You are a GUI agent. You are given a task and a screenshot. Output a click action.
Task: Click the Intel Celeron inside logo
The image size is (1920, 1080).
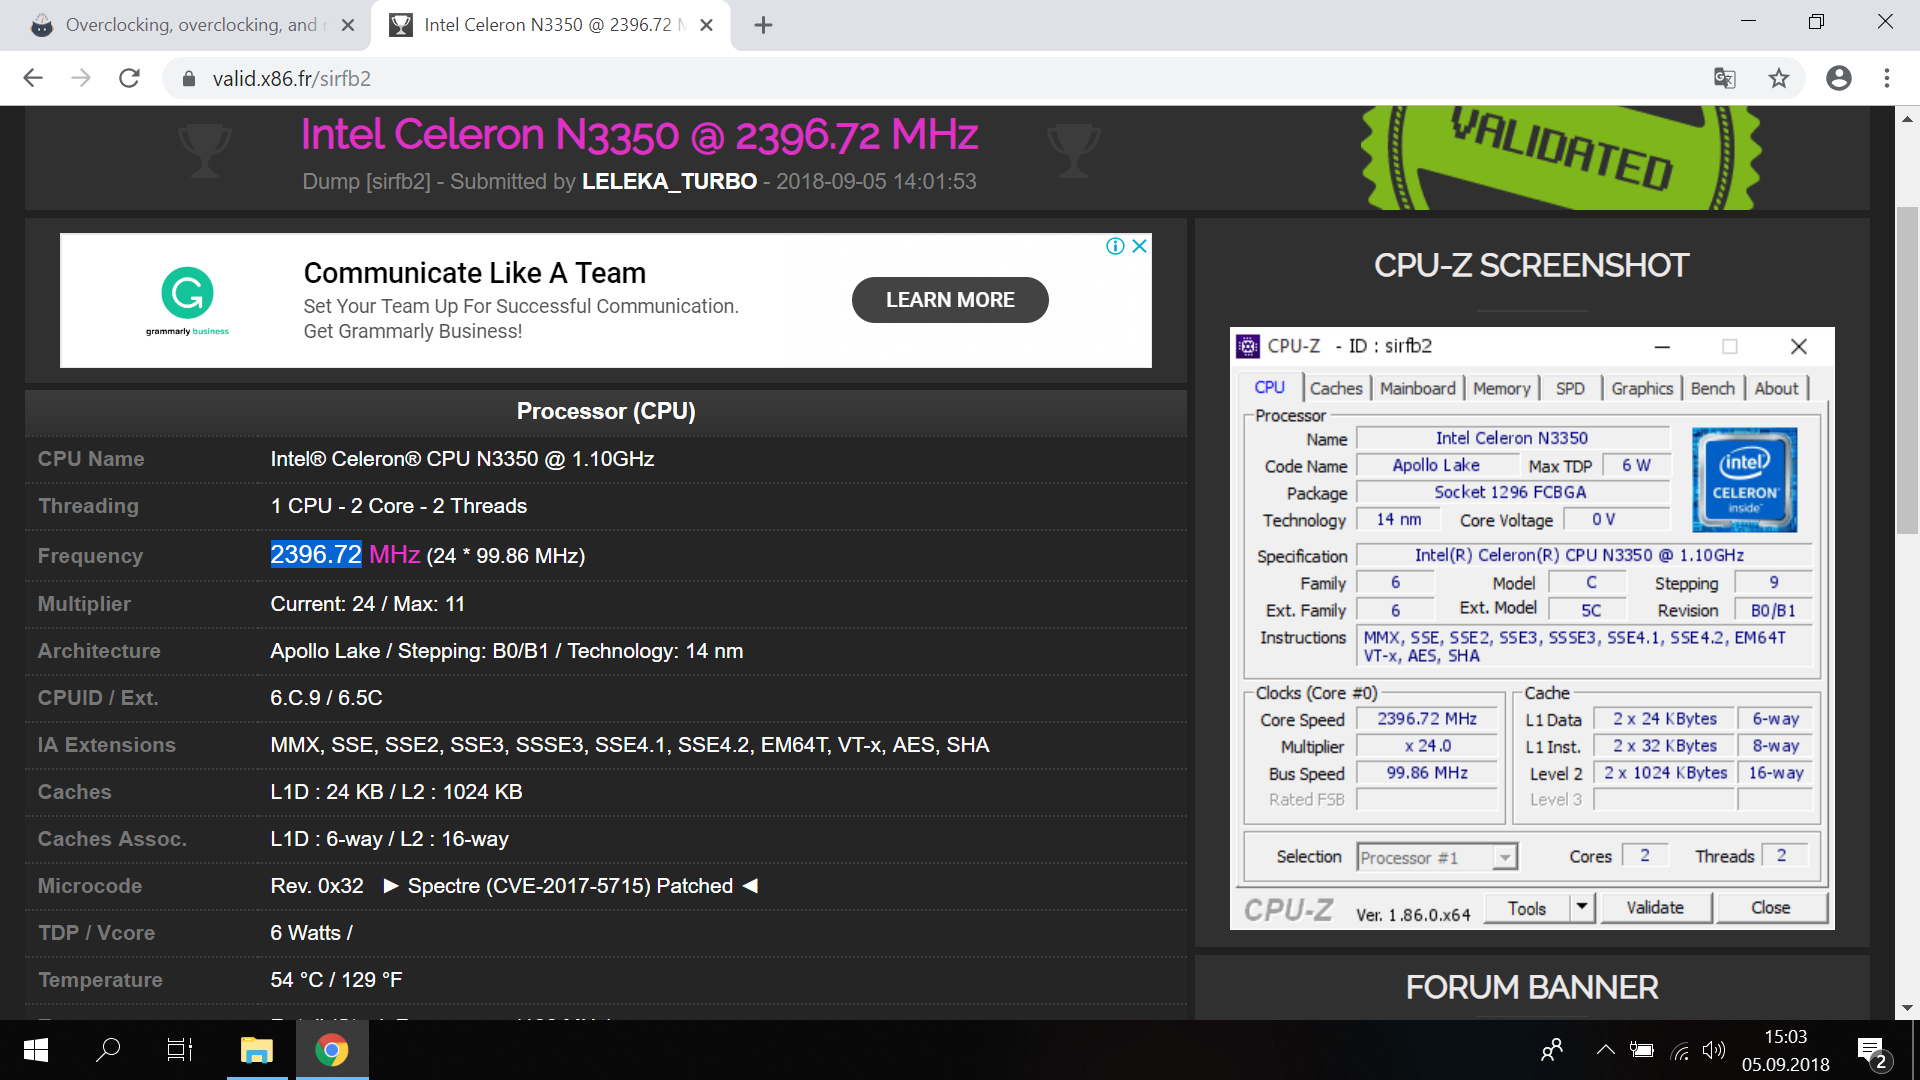(x=1745, y=480)
